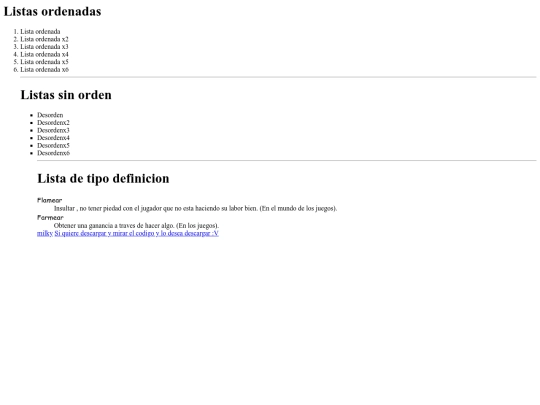This screenshot has width=540, height=405.
Task: Click the 'Listas ordenadas' heading
Action: (52, 11)
